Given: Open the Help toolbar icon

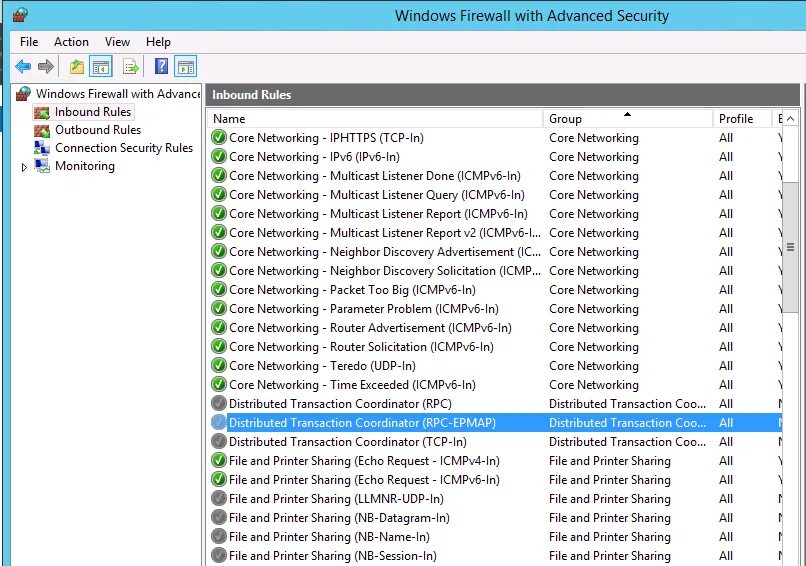Looking at the screenshot, I should pyautogui.click(x=161, y=66).
